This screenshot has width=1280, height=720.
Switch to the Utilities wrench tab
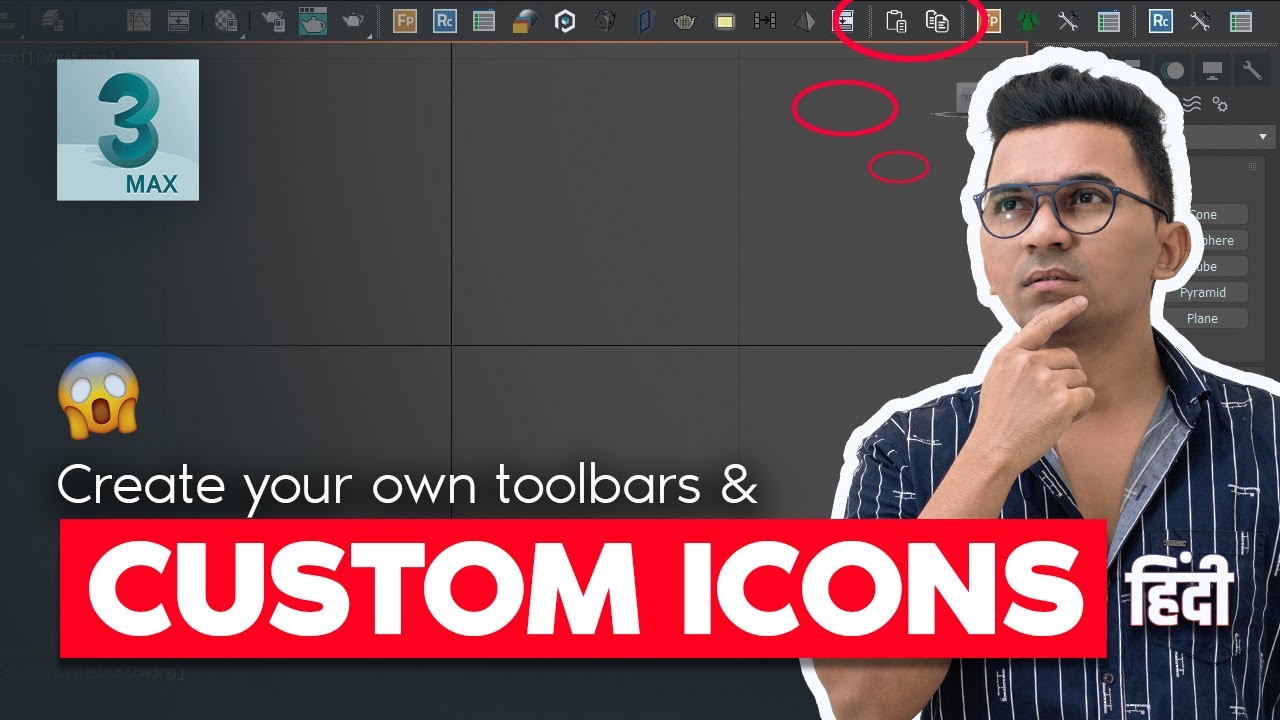[x=1252, y=70]
